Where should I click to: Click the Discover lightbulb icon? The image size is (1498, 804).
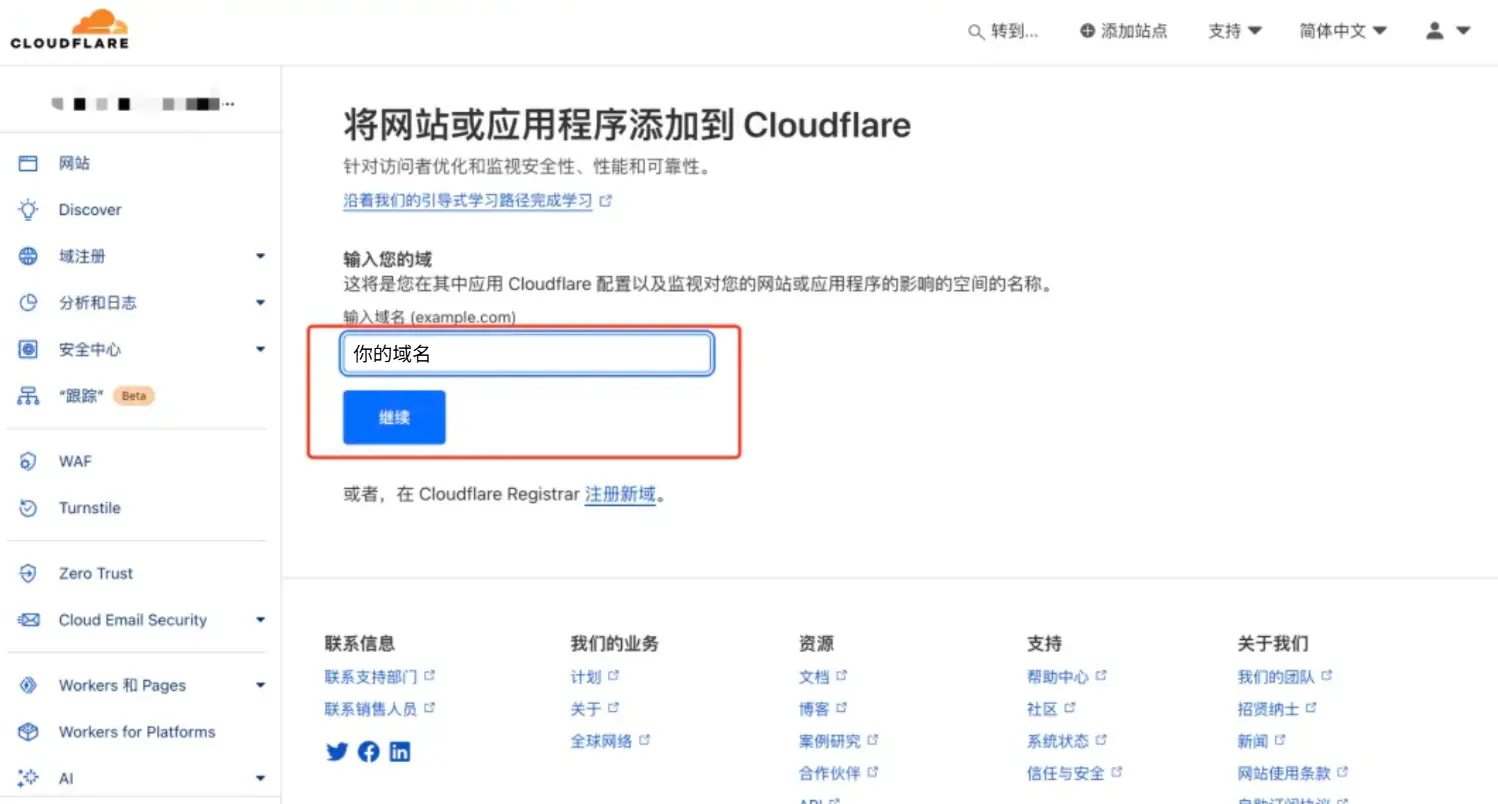pos(28,210)
